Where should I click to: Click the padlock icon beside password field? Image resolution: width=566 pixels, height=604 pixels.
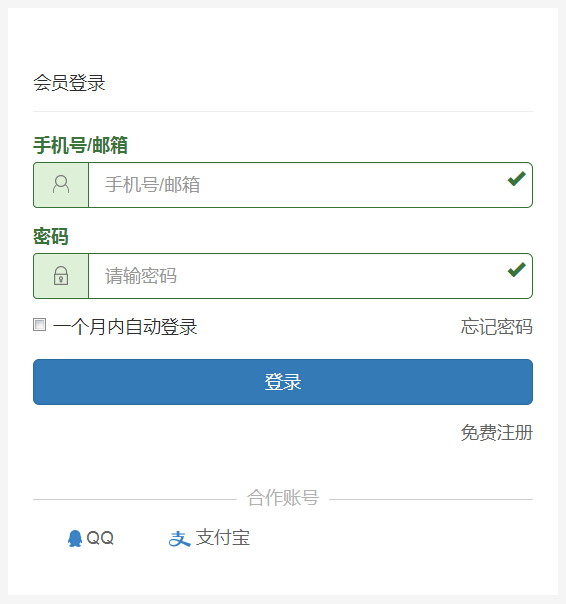click(x=61, y=275)
